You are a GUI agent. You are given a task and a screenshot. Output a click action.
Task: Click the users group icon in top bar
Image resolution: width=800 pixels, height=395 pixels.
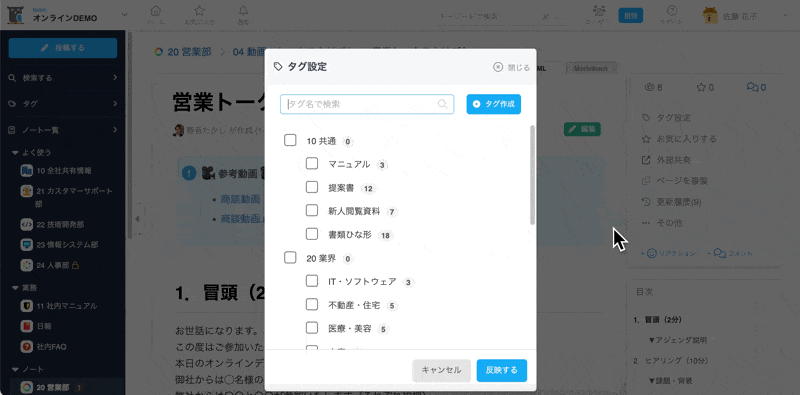(x=599, y=11)
